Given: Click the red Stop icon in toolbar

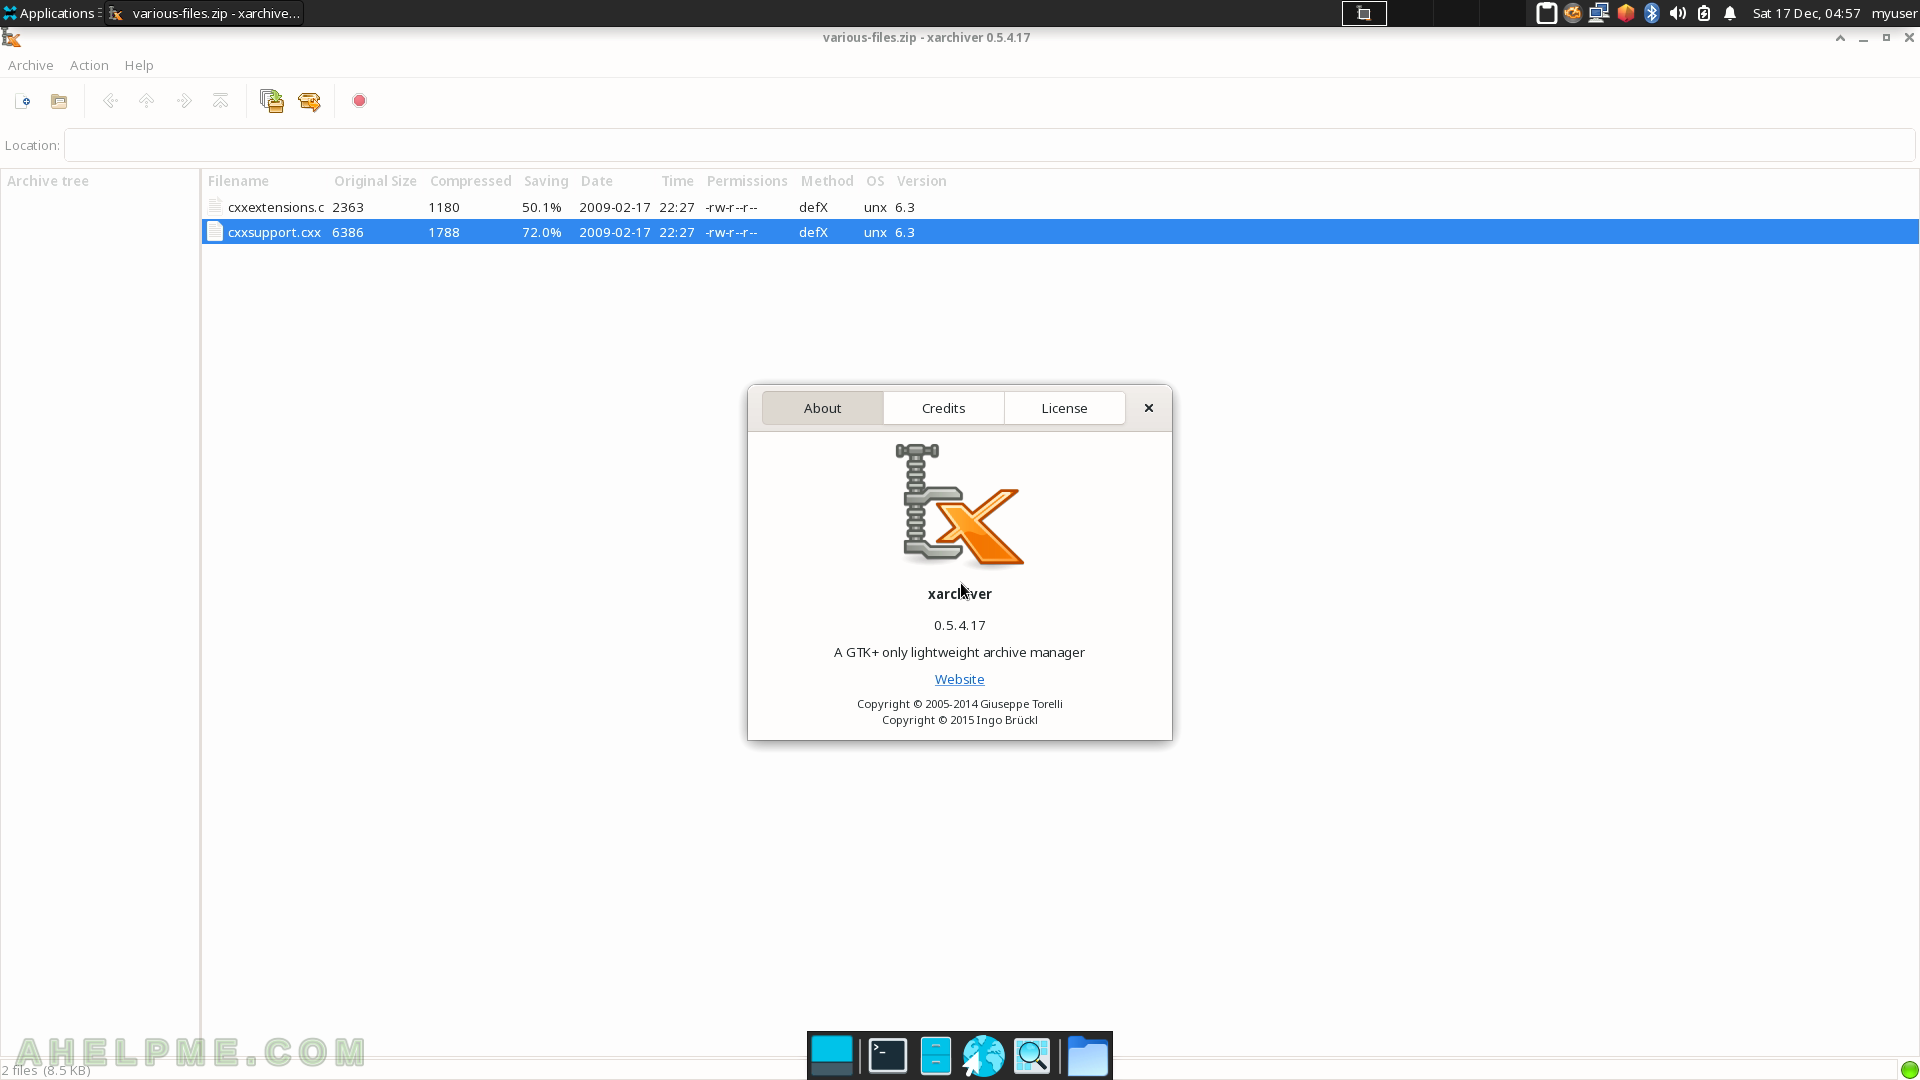Looking at the screenshot, I should click(x=360, y=101).
